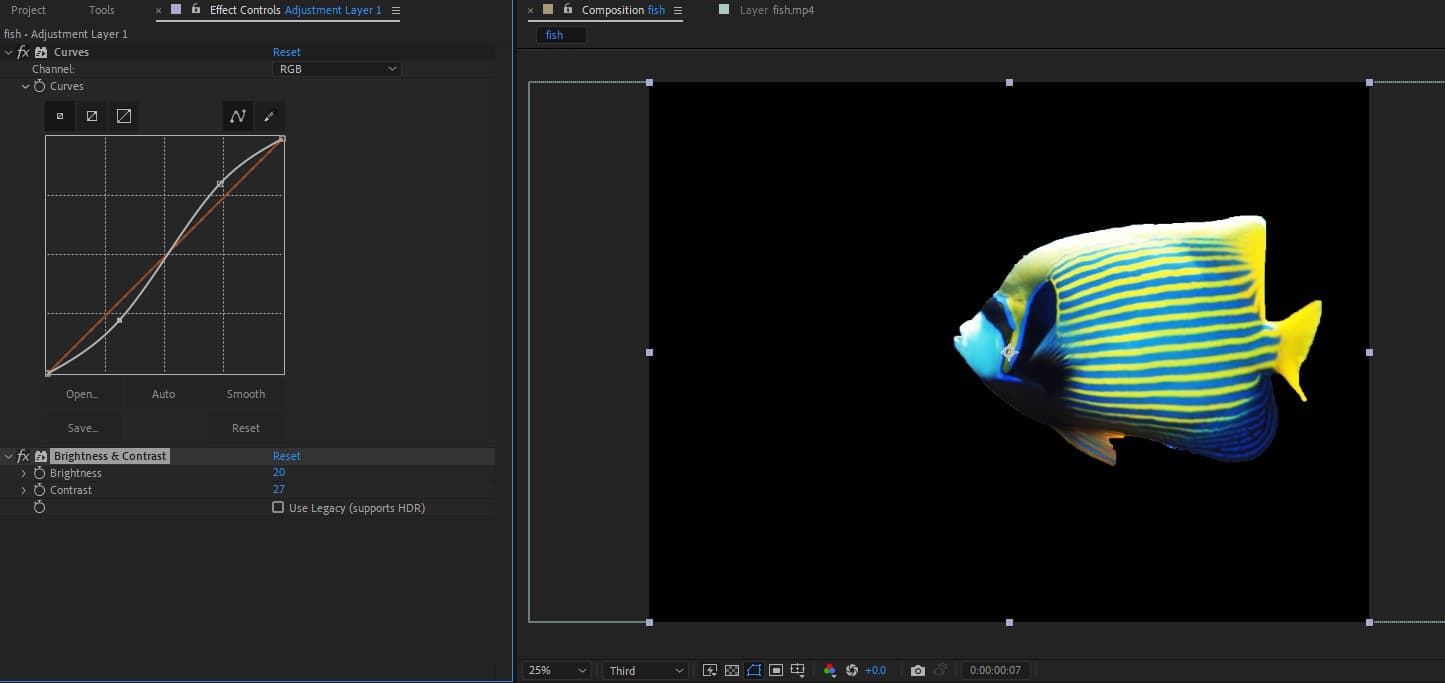
Task: Toggle the Brightness stopwatch
Action: [40, 473]
